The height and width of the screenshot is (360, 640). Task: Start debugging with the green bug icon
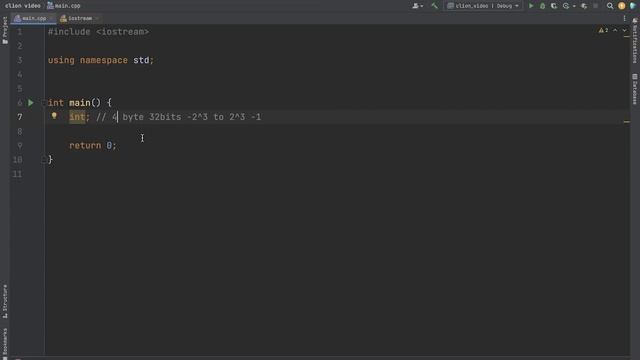(x=542, y=6)
